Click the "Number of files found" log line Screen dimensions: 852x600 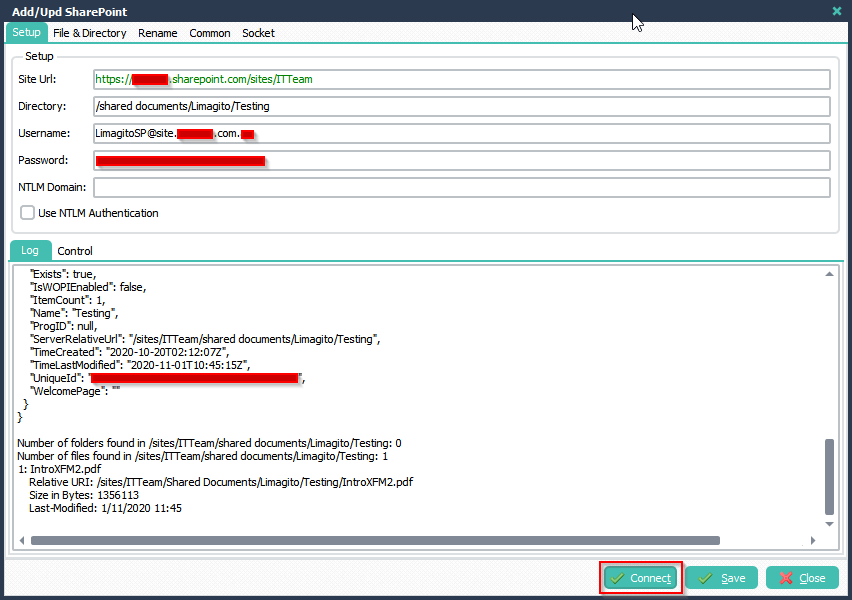pos(203,456)
